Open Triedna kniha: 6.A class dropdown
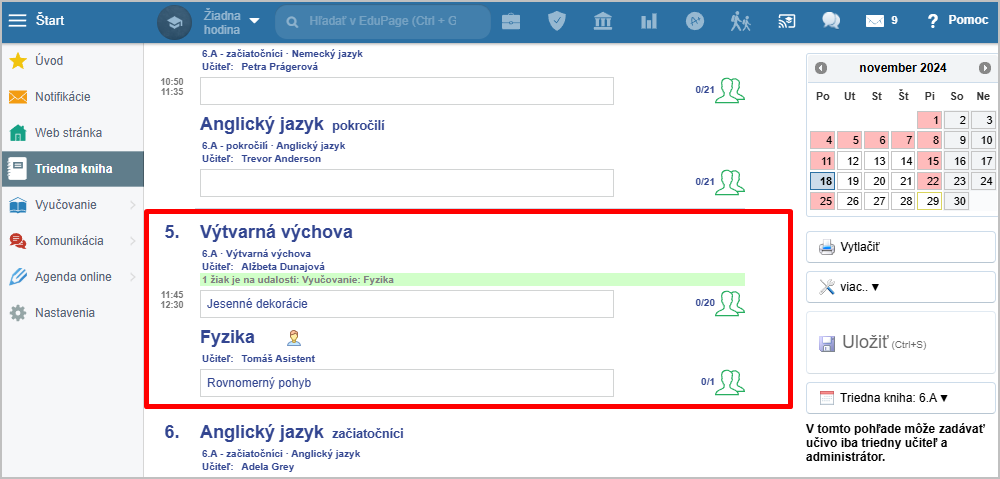Image resolution: width=1000 pixels, height=479 pixels. click(x=901, y=397)
